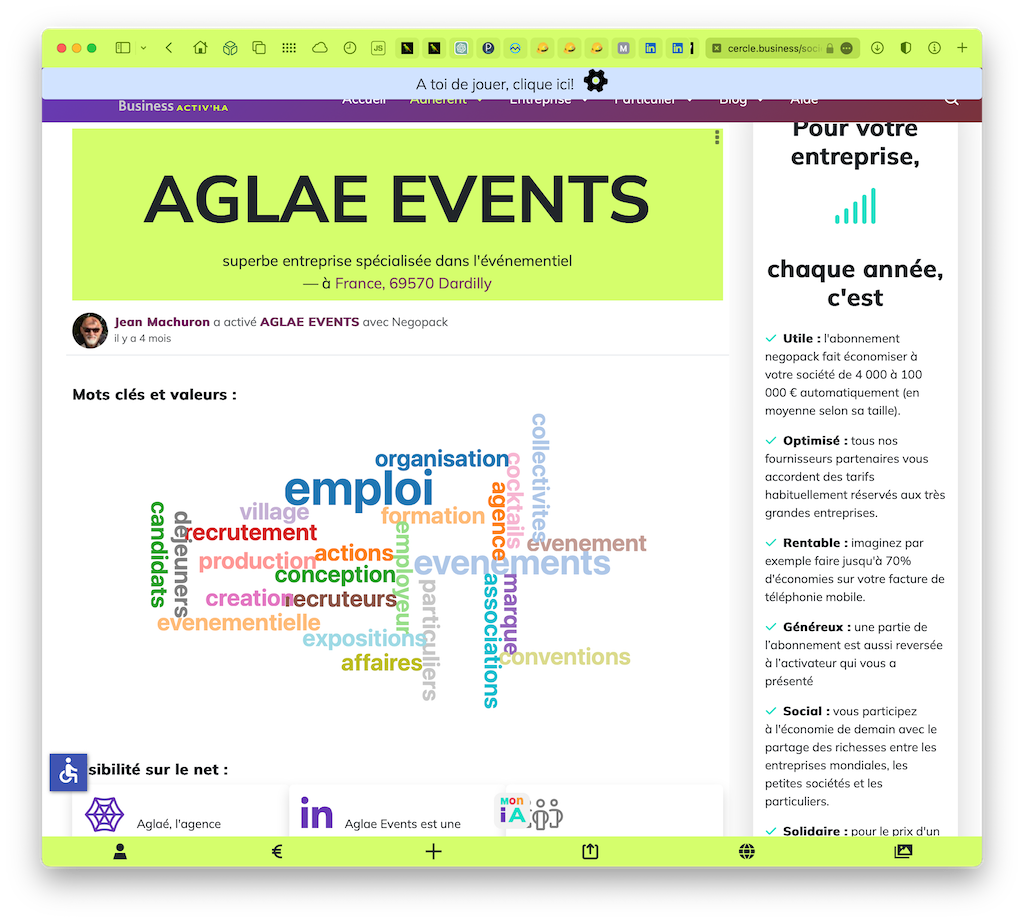
Task: Click the JS toolbar extension icon
Action: pos(378,48)
